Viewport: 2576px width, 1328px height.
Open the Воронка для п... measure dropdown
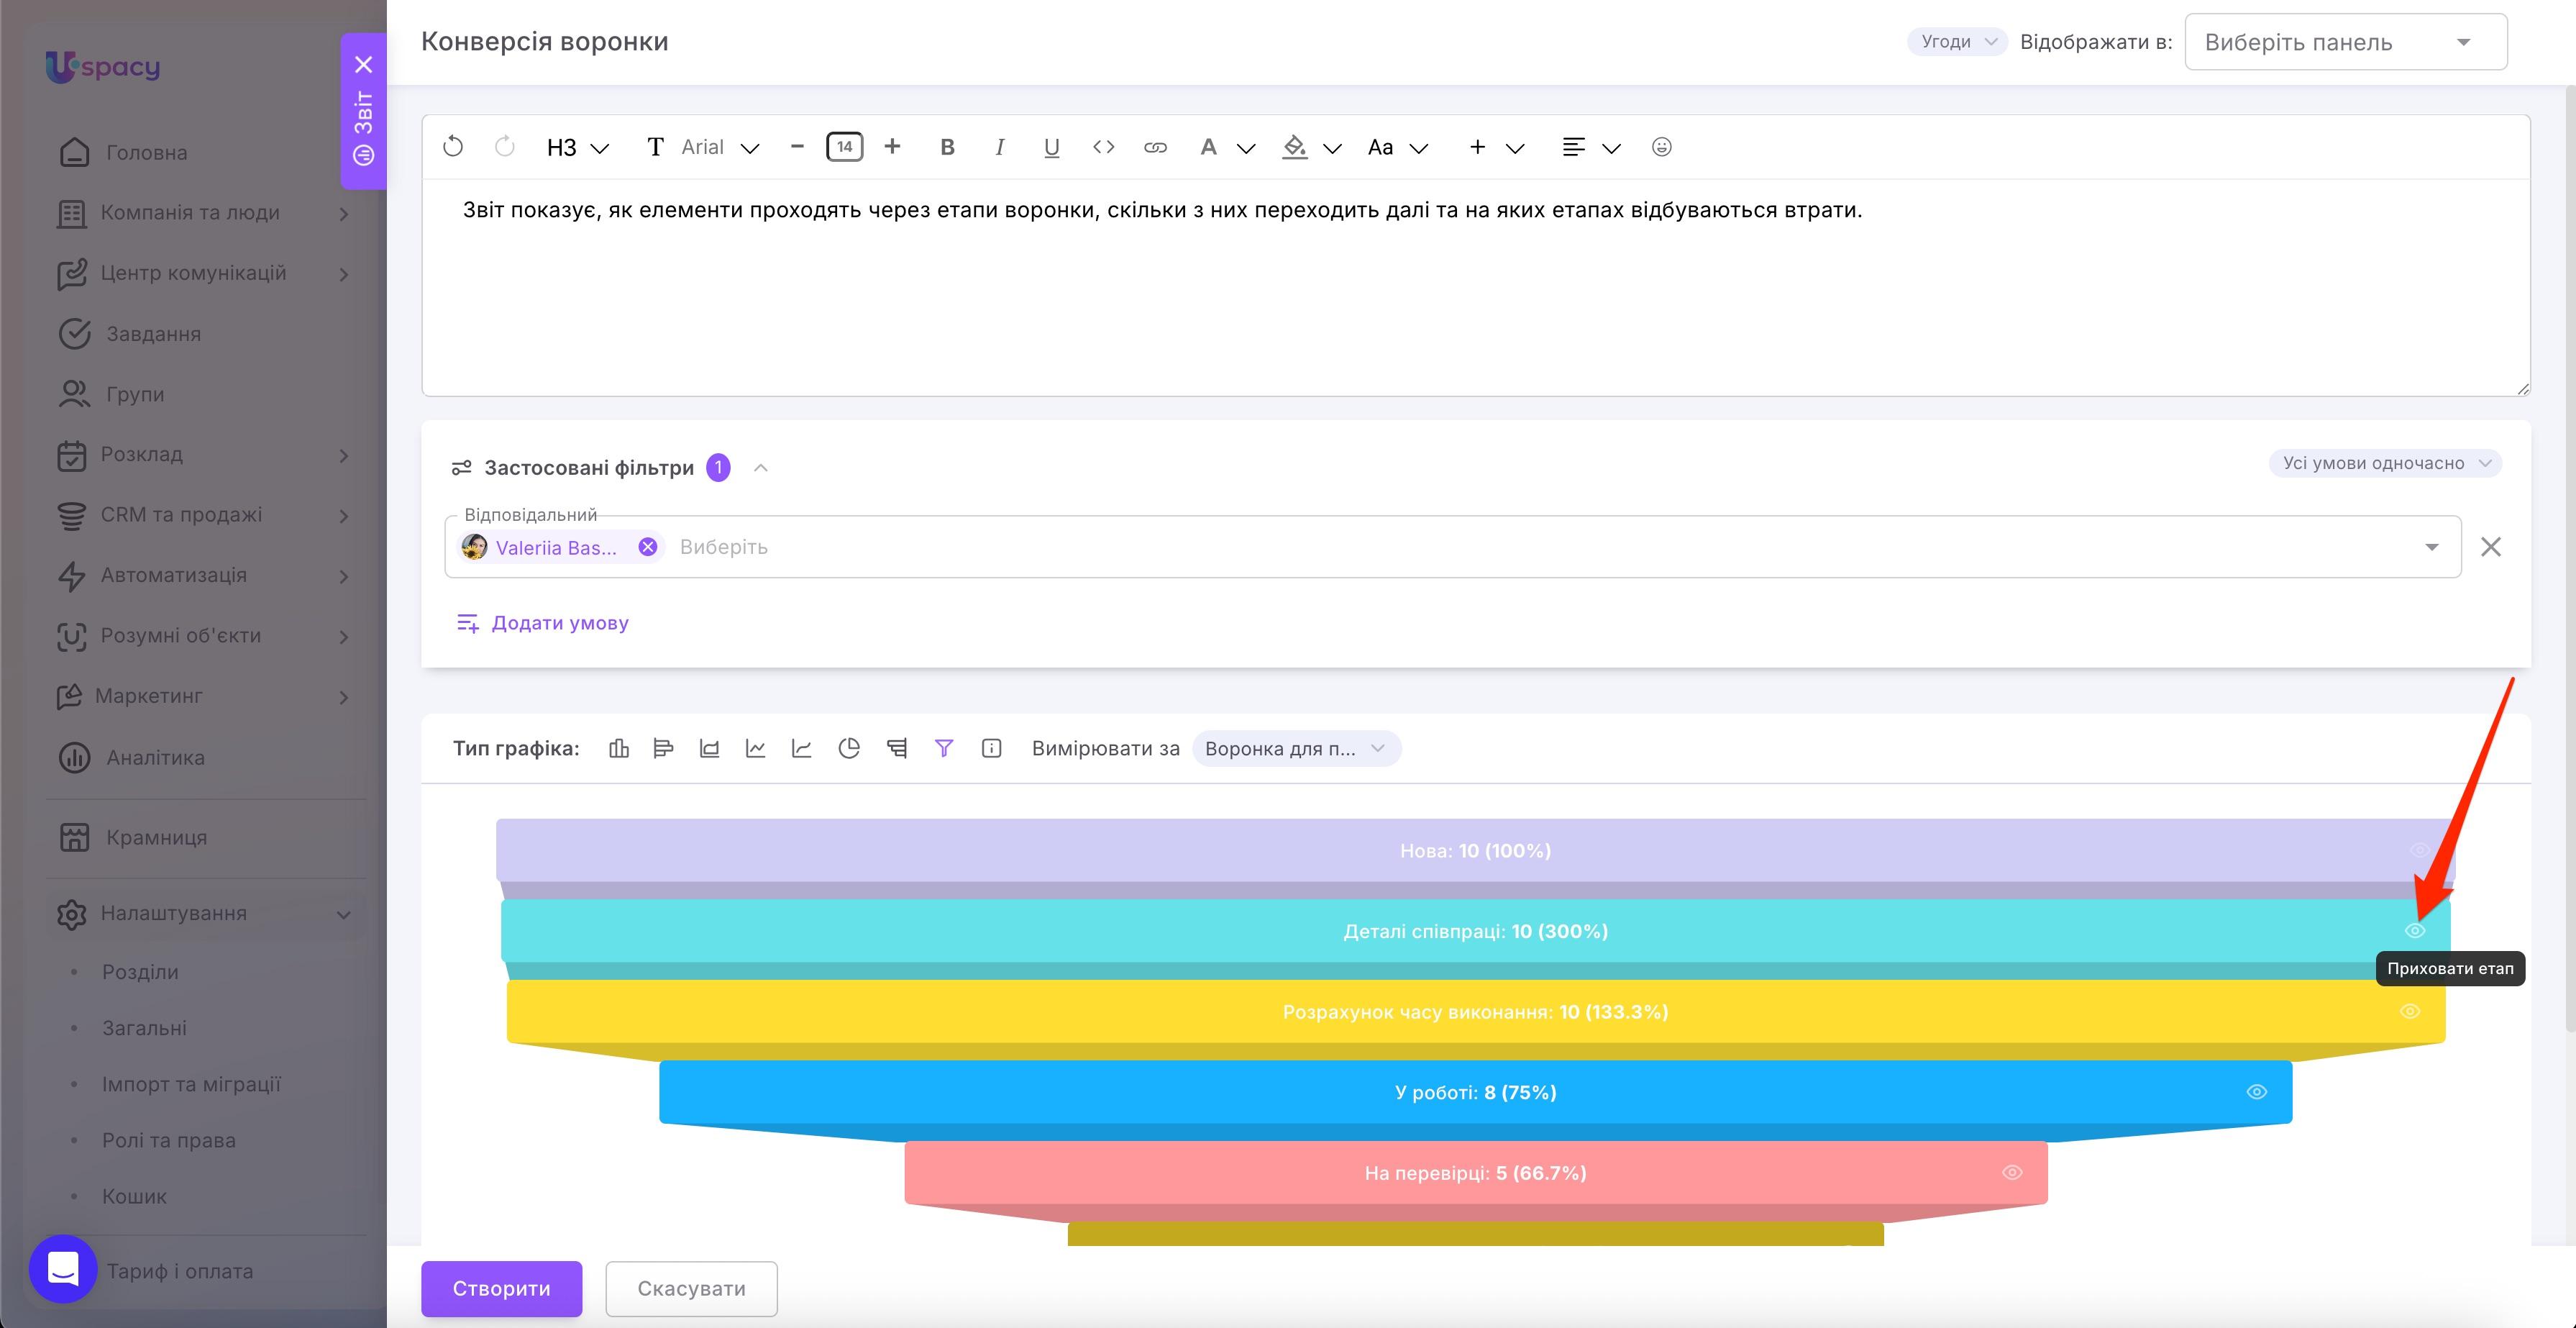pos(1296,748)
